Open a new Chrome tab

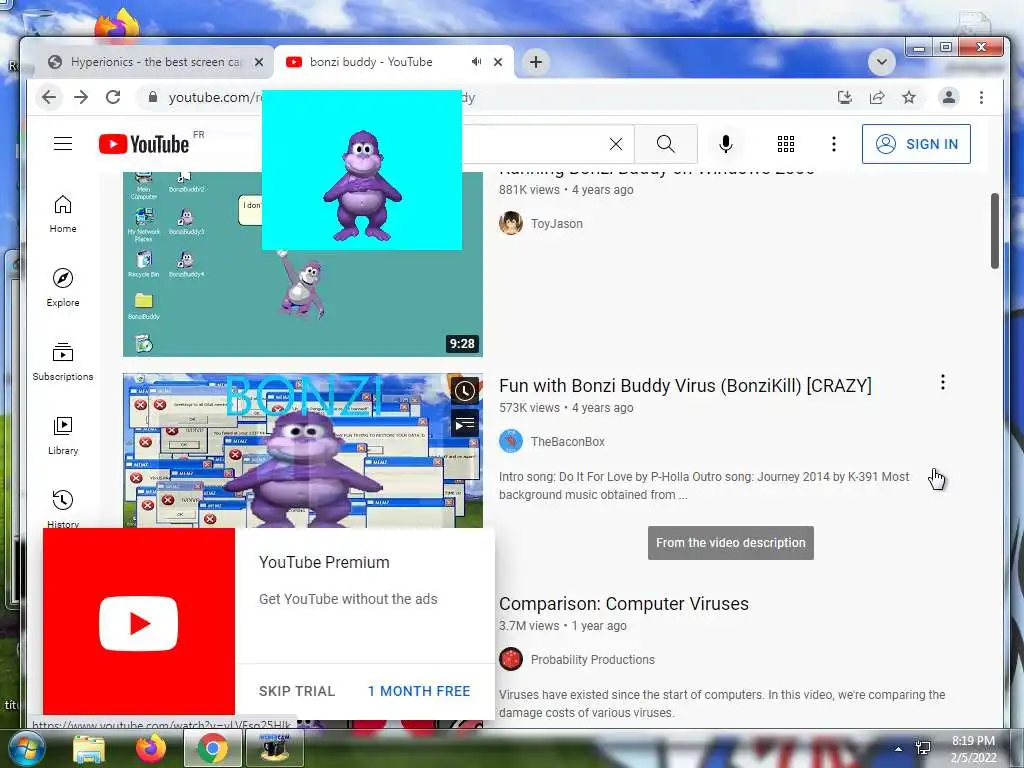(x=536, y=62)
